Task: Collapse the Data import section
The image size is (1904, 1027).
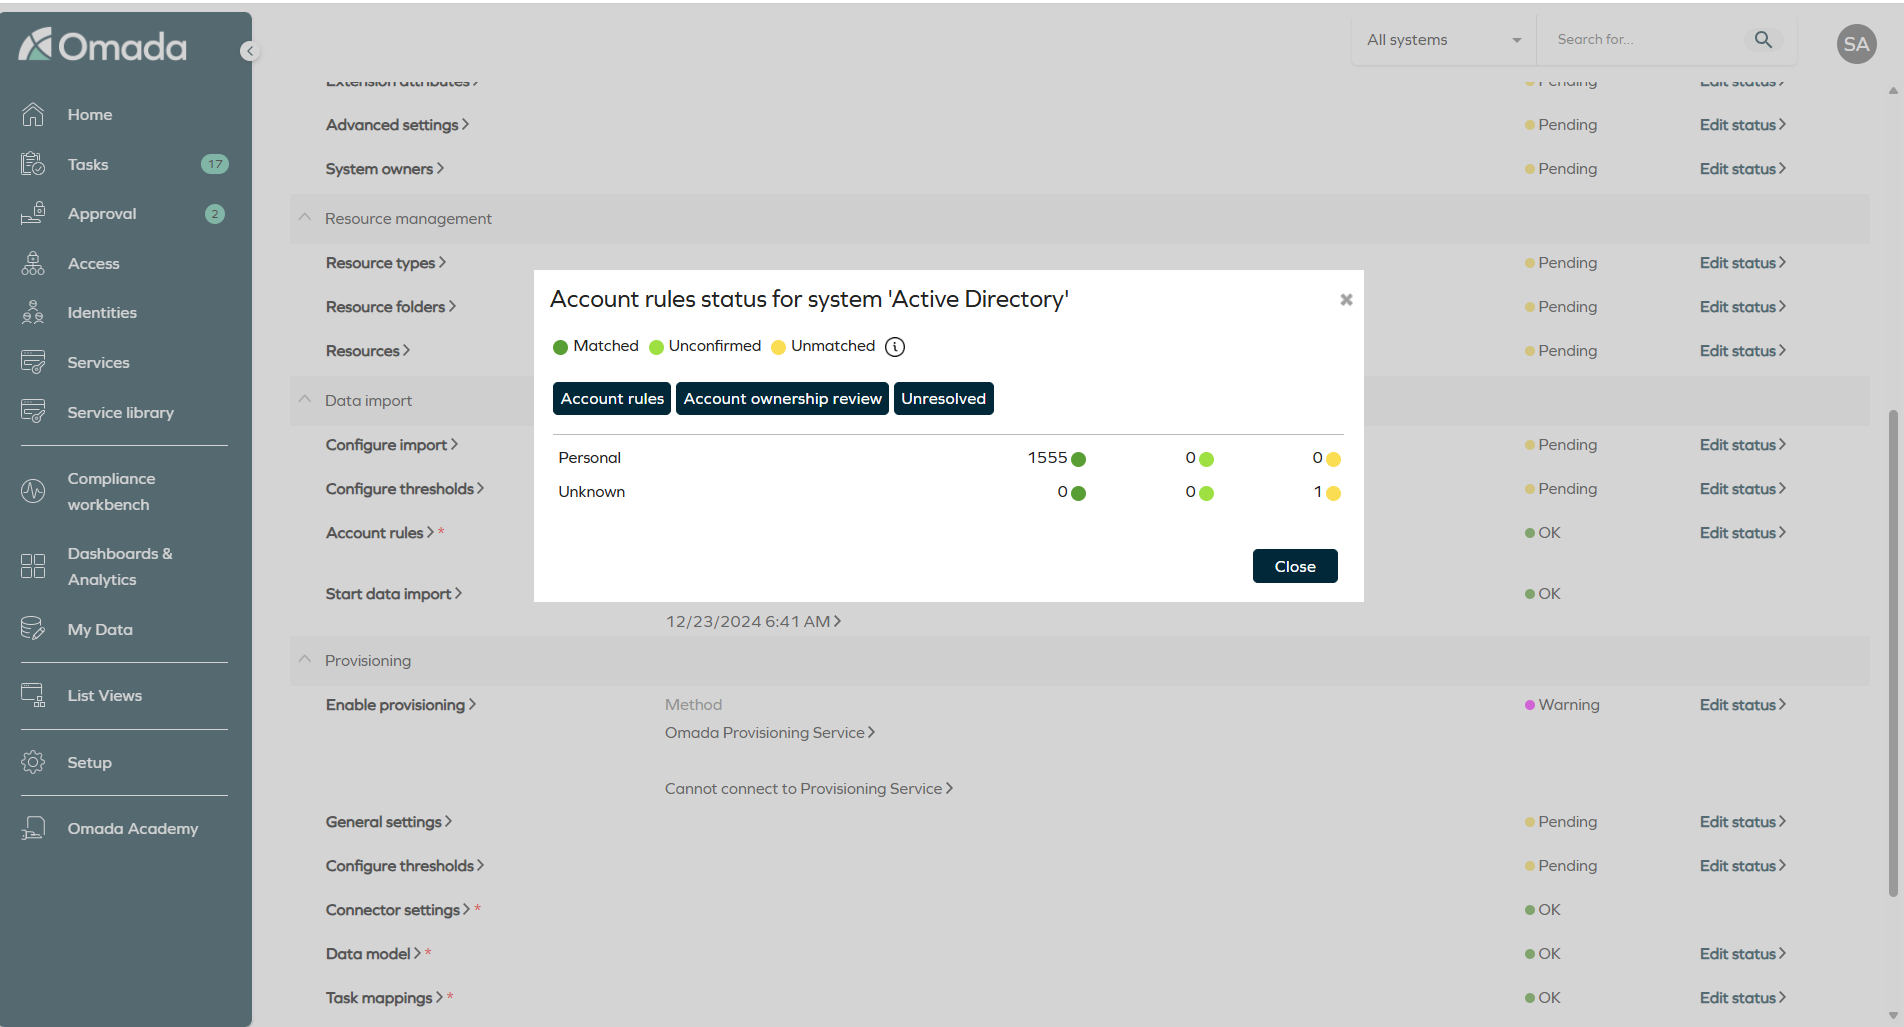Action: [x=305, y=400]
